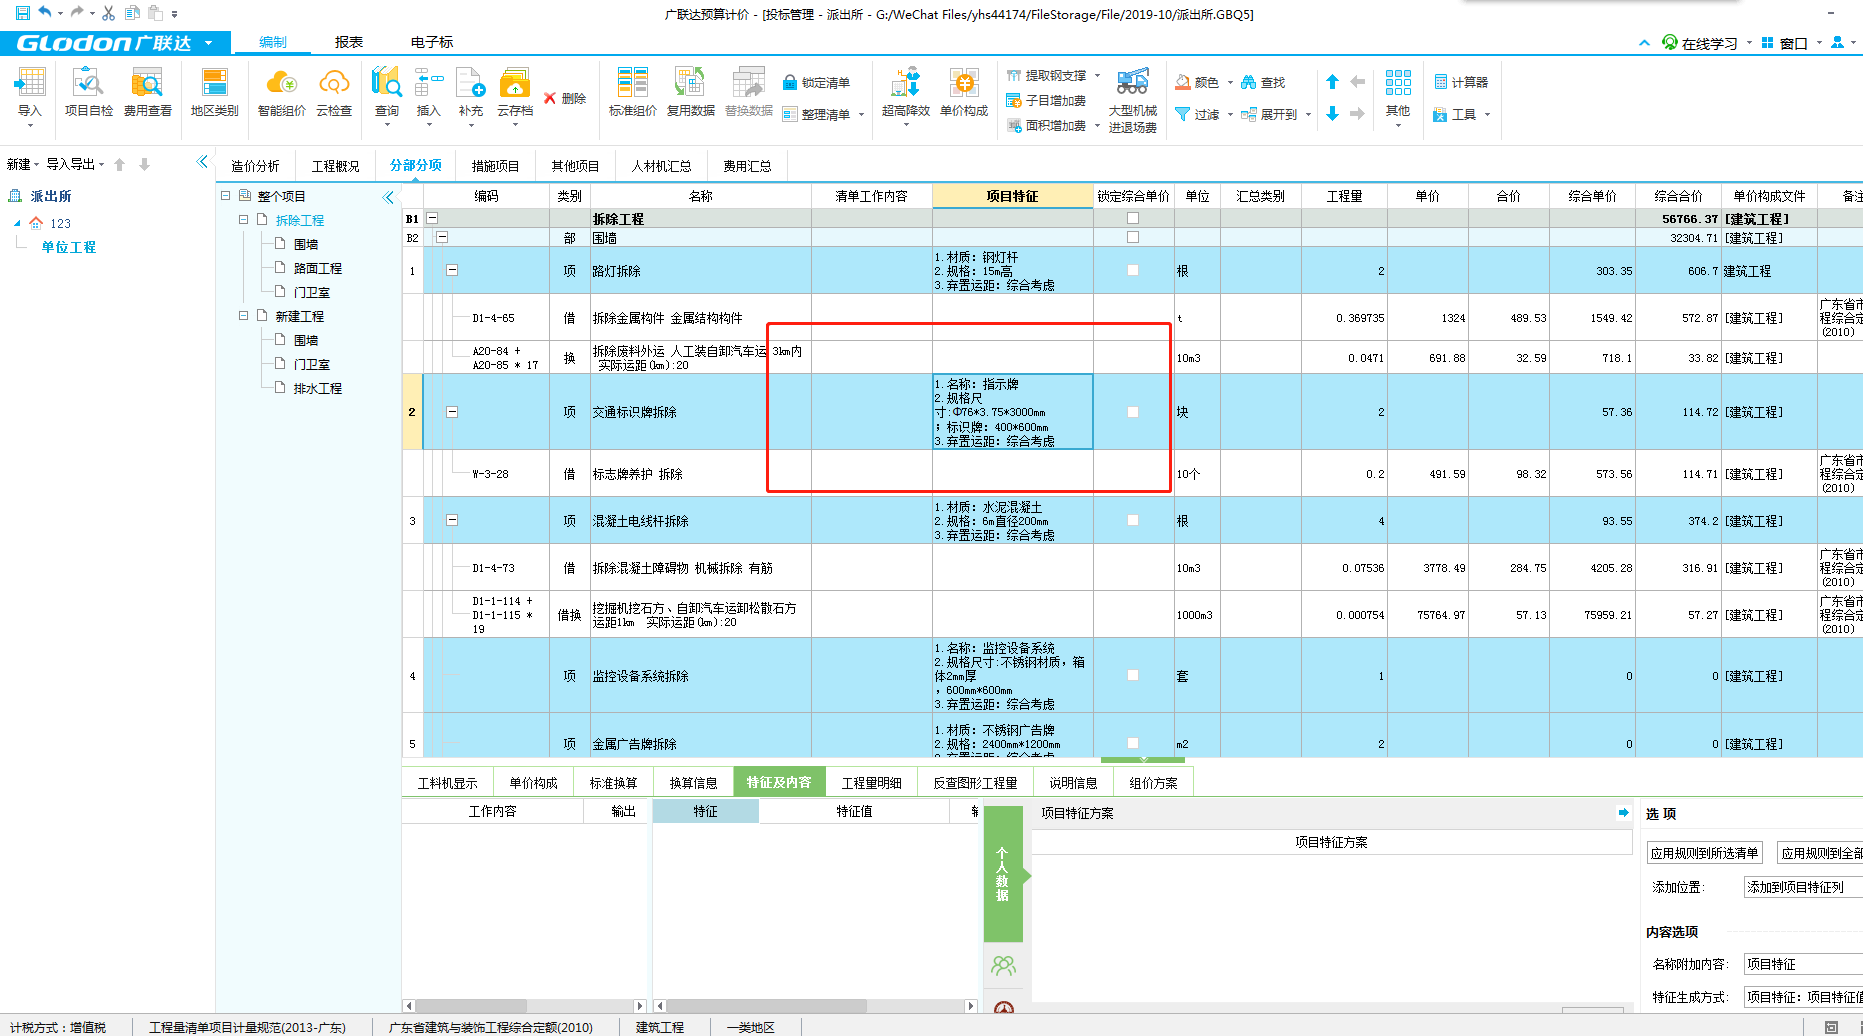Screen dimensions: 1863x1036
Task: Click 复用数据 reuse data icon
Action: click(x=690, y=92)
